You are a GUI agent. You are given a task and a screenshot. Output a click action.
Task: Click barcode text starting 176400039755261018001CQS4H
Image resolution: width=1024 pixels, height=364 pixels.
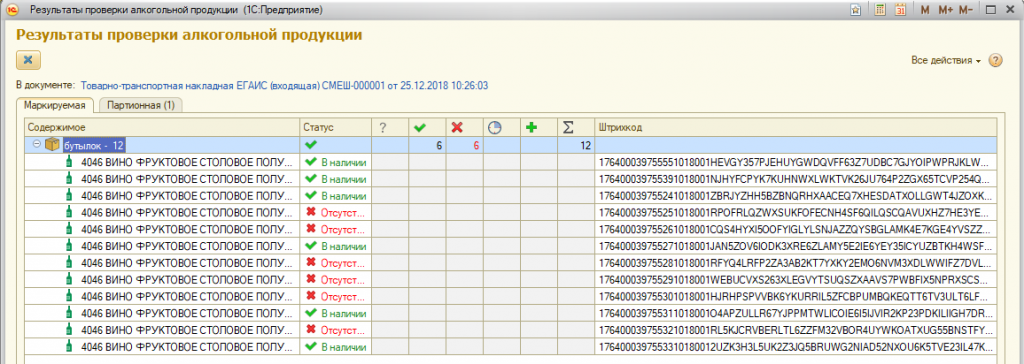[x=795, y=229]
